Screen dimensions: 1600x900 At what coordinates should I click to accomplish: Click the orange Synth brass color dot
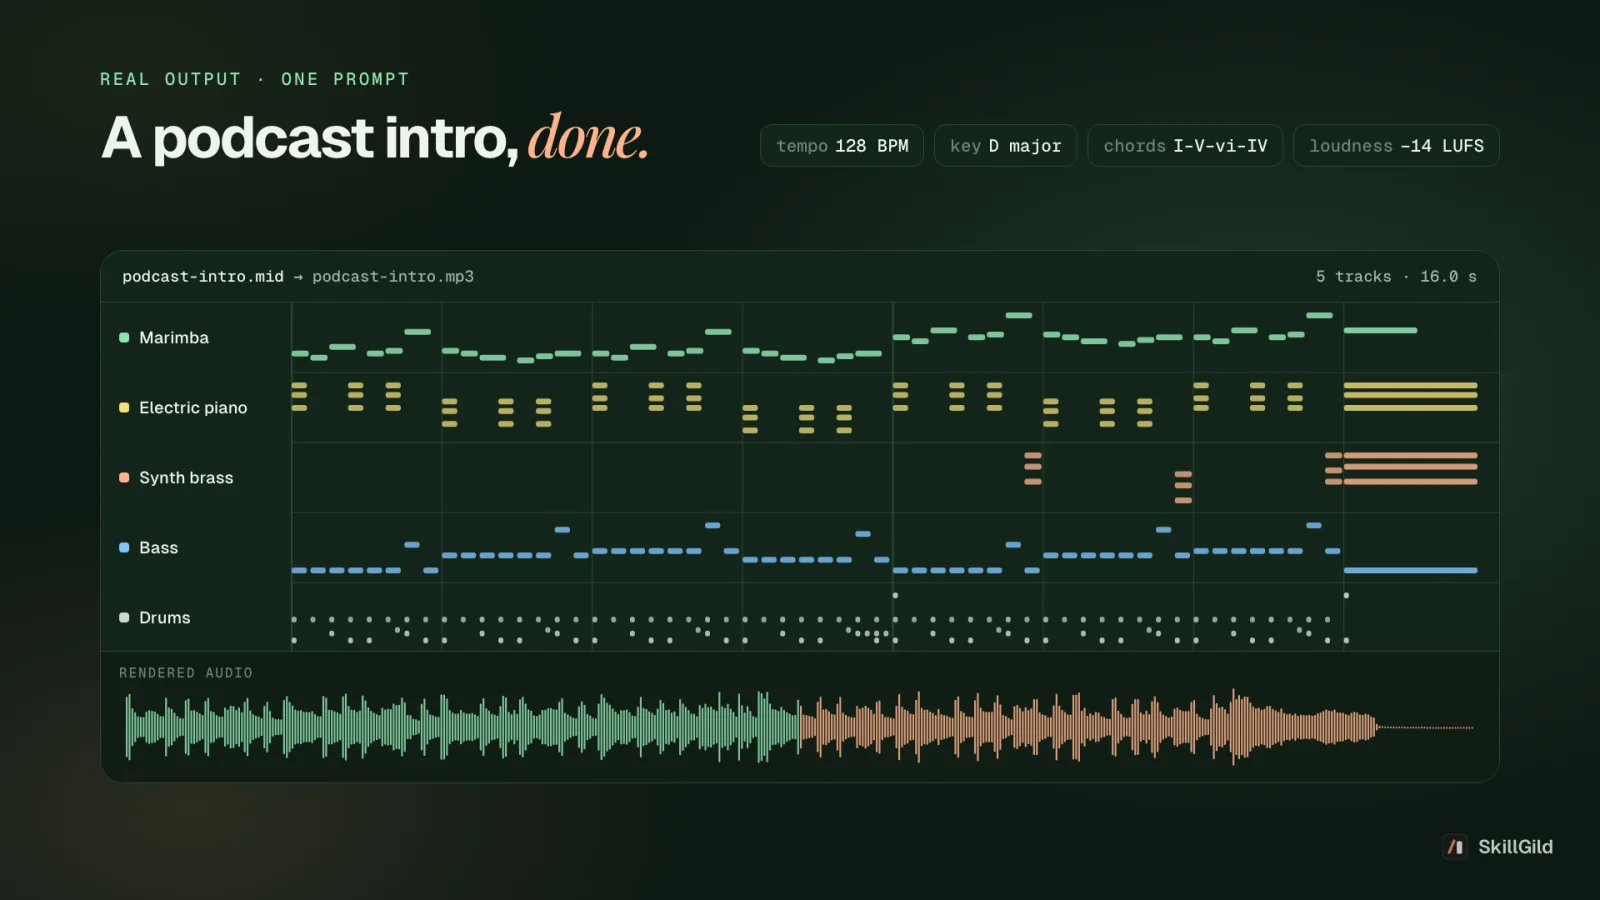[x=124, y=478]
